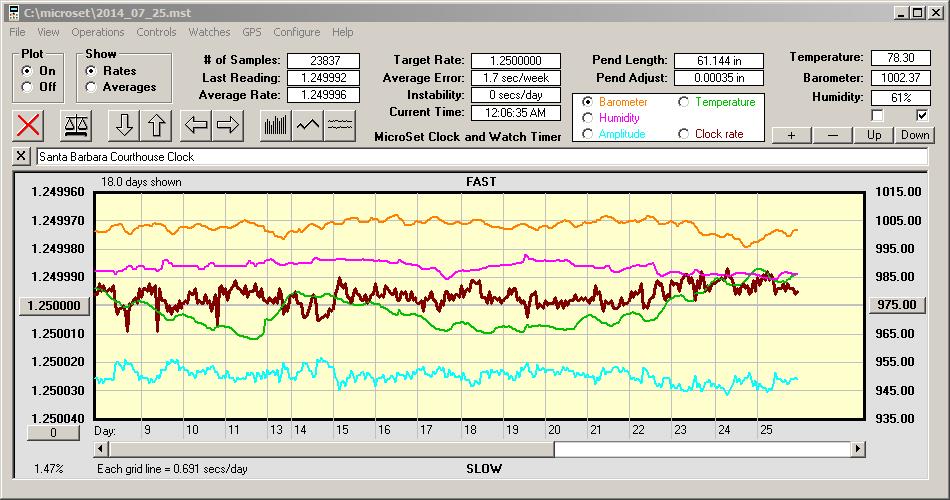Click the Humidity 61% field
950x500 pixels.
[900, 98]
